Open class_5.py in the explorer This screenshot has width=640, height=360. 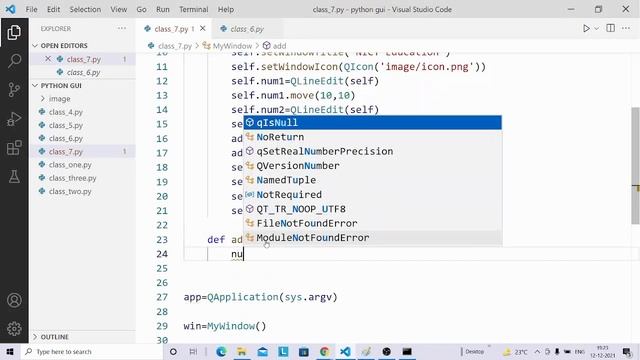click(x=83, y=125)
